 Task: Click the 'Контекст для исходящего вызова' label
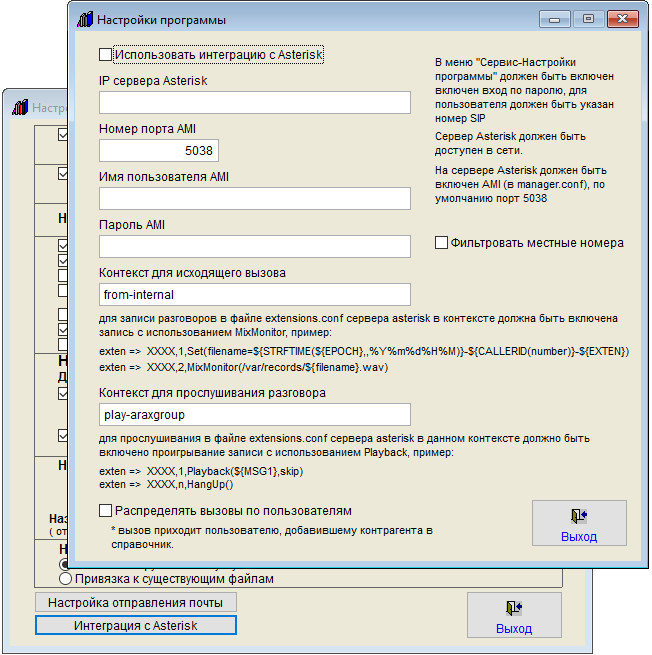tap(192, 273)
